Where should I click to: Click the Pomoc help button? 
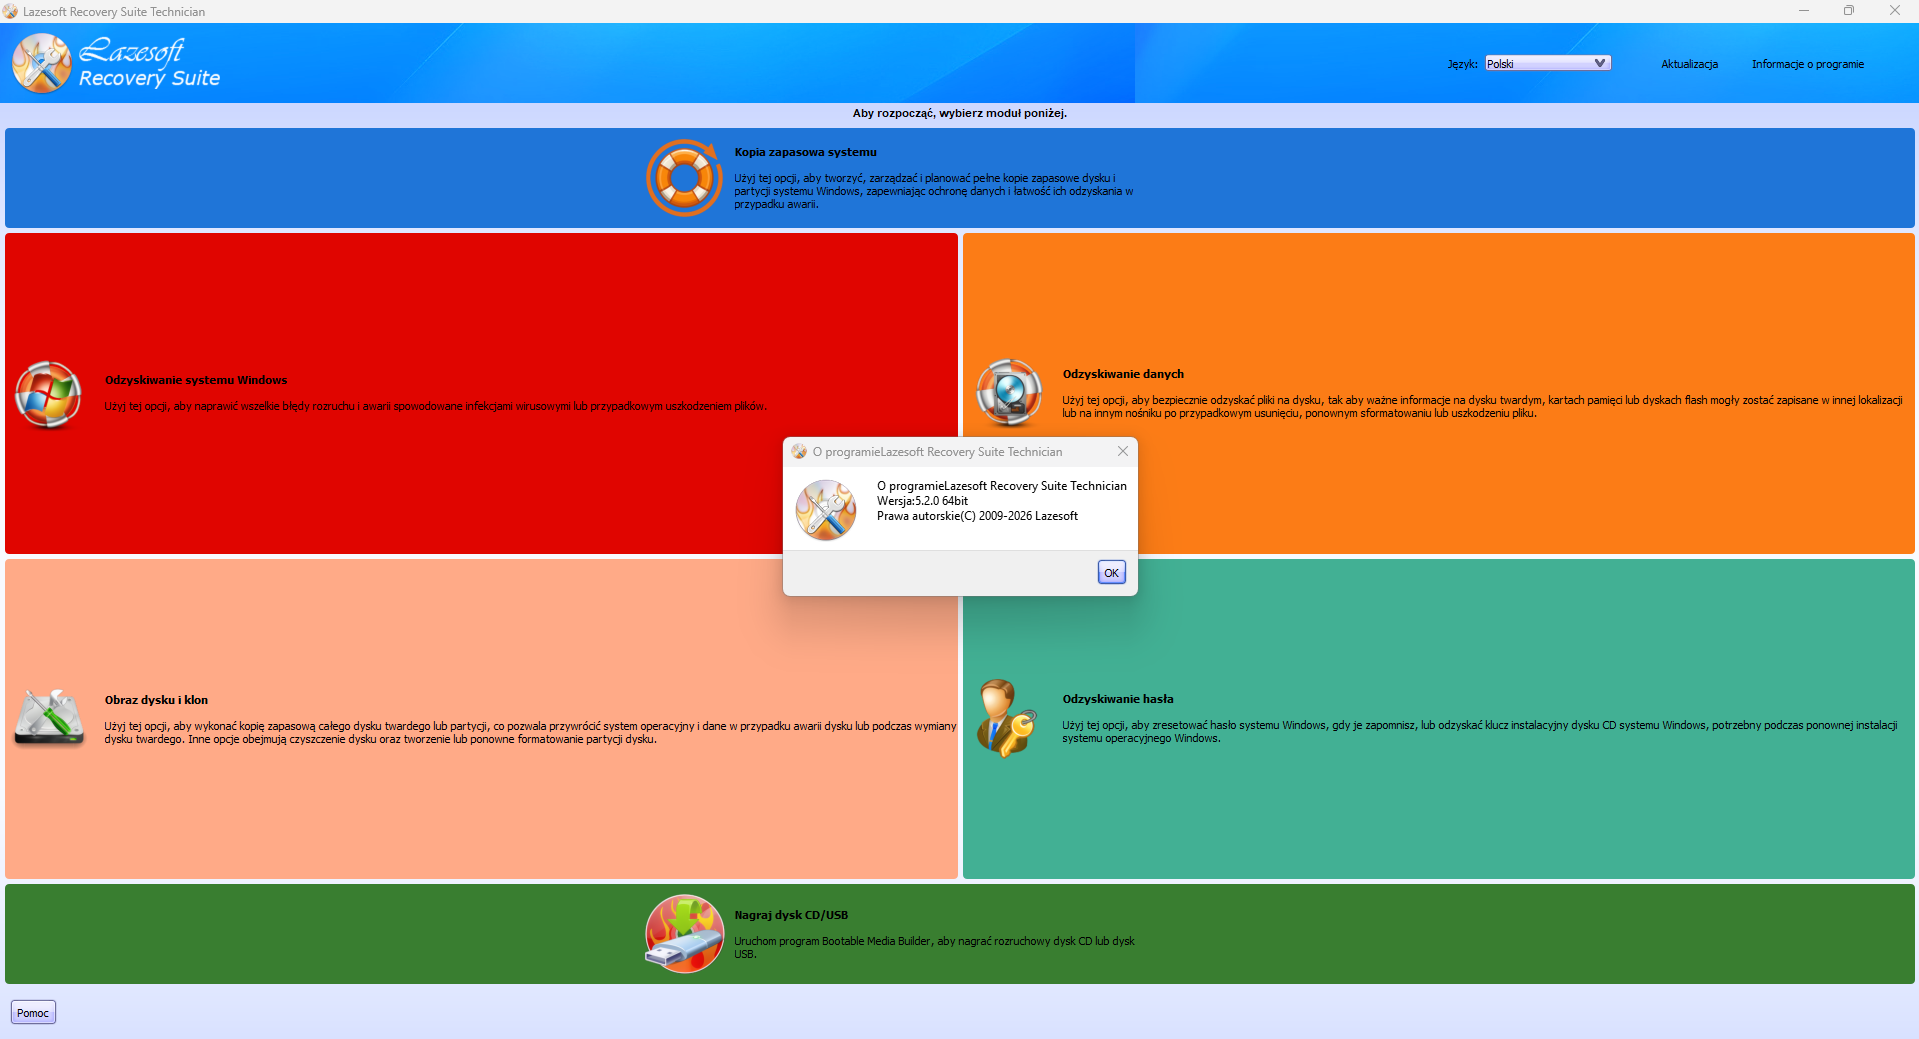point(33,1013)
